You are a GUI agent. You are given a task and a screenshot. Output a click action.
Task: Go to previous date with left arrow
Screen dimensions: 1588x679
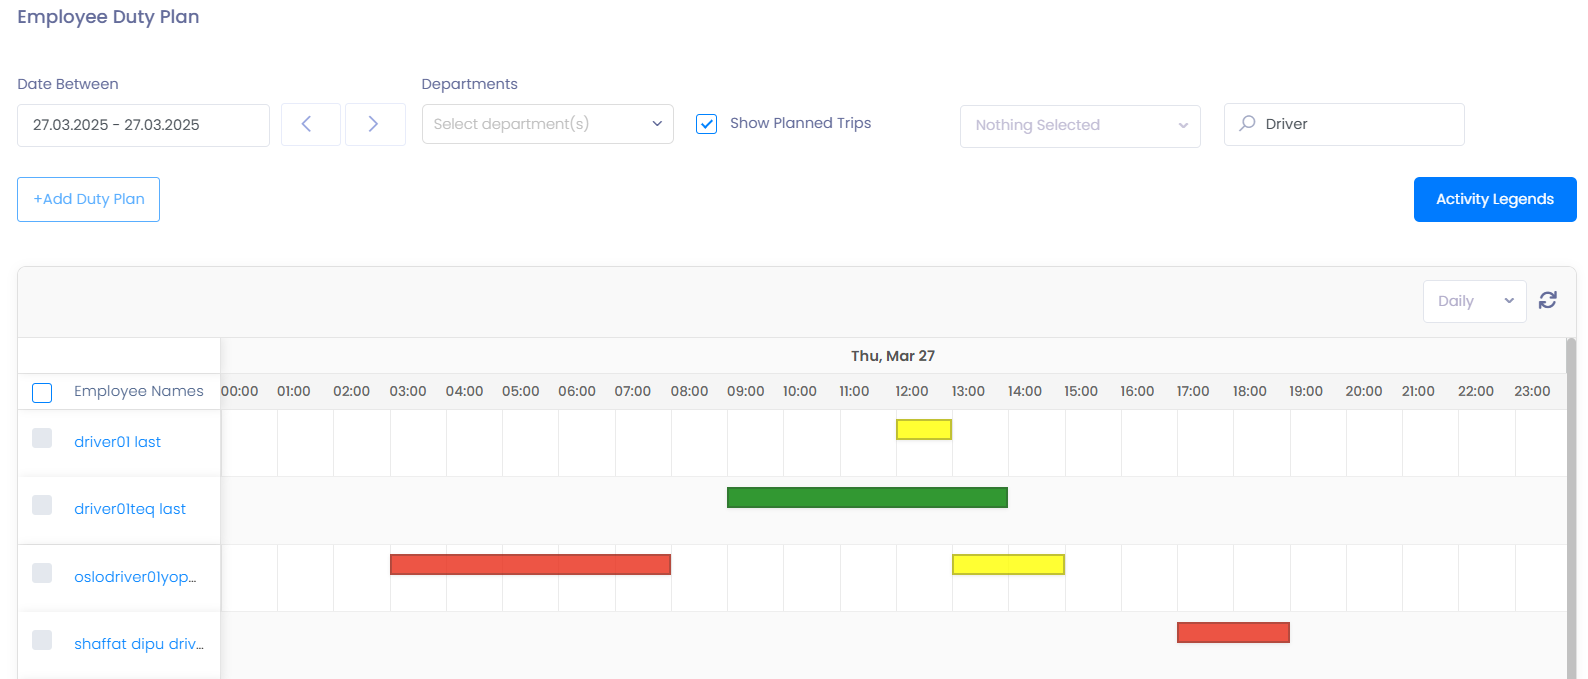coord(307,124)
